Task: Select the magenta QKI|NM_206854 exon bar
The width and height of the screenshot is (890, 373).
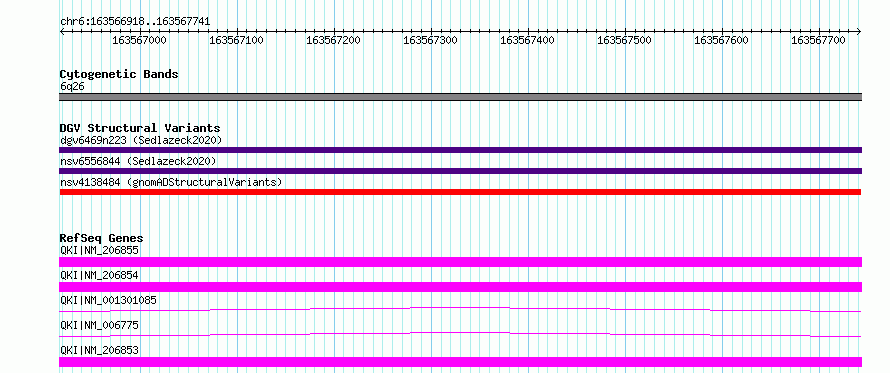Action: tap(460, 287)
